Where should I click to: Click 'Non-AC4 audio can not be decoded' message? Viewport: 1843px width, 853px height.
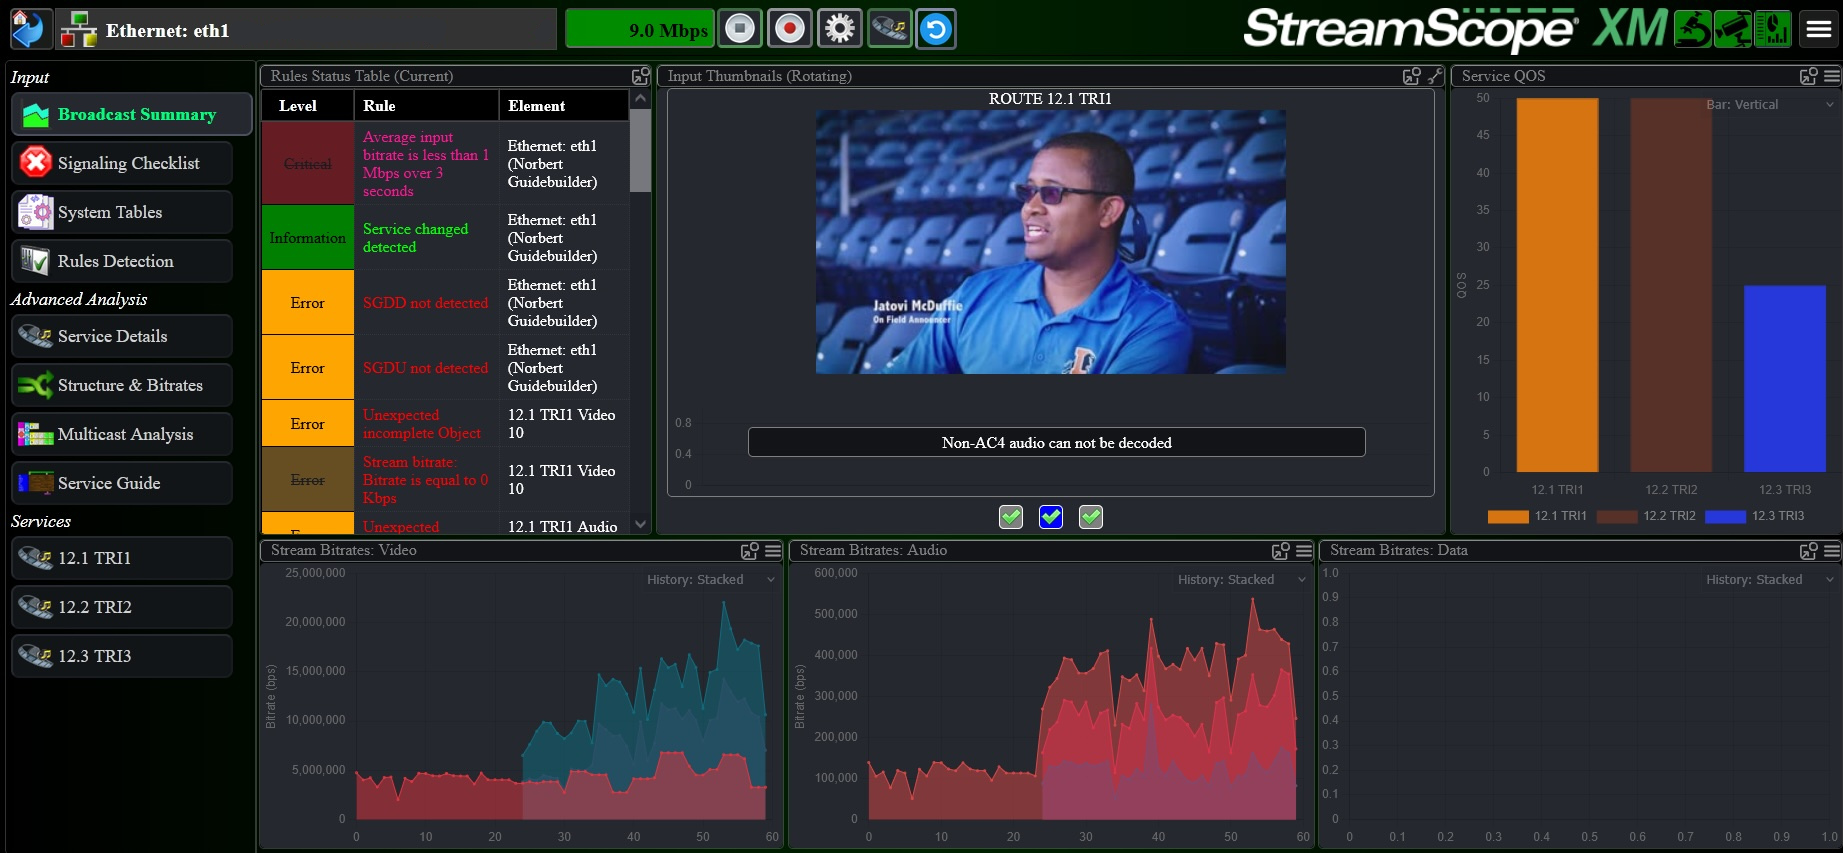coord(1057,442)
